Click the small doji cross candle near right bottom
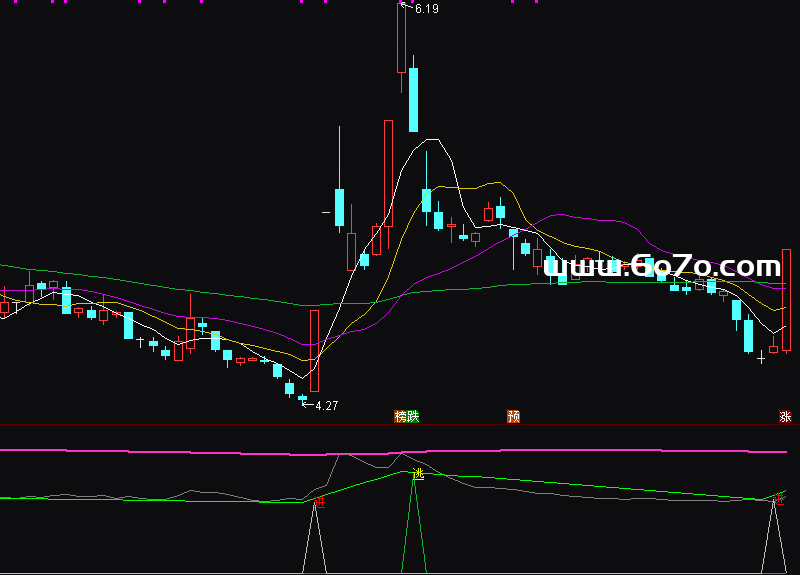 tap(761, 355)
